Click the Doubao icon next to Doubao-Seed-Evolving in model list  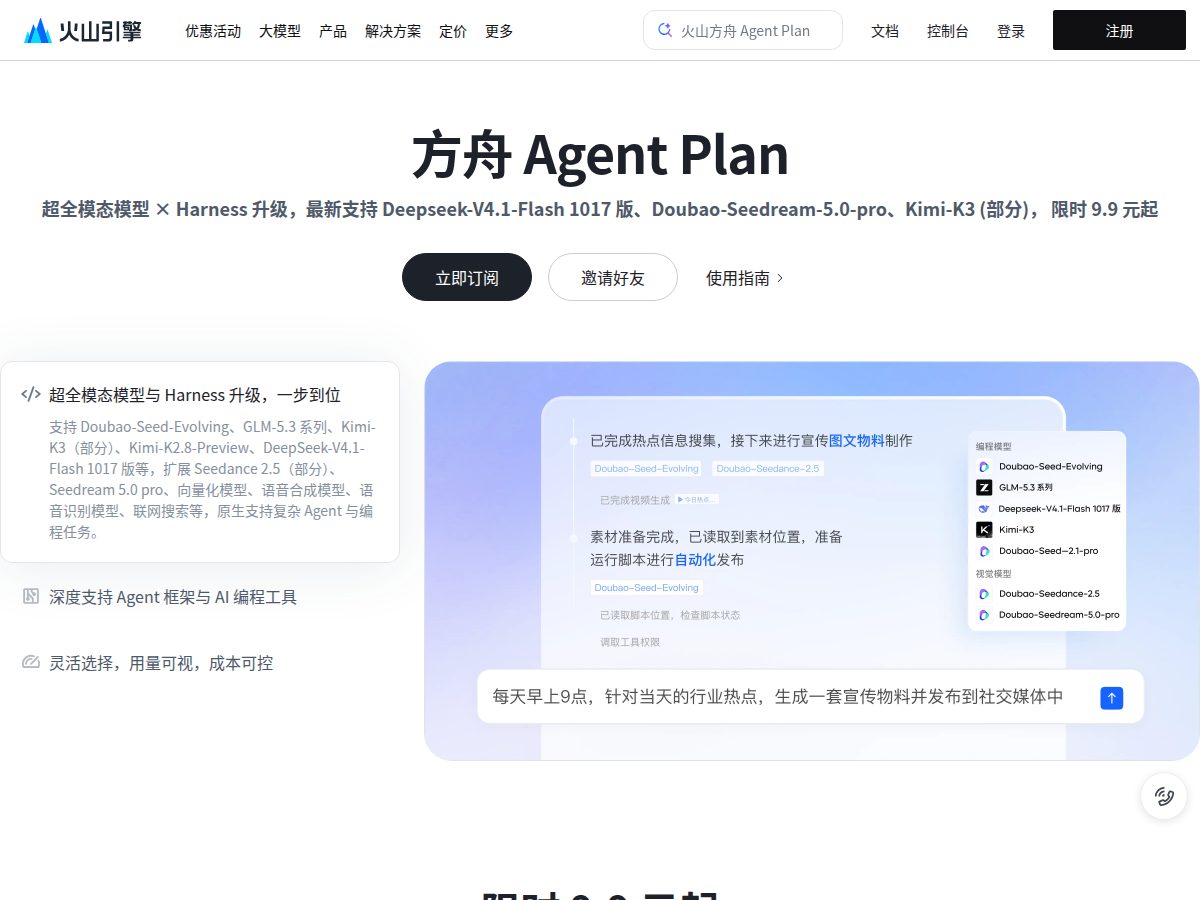click(x=984, y=466)
